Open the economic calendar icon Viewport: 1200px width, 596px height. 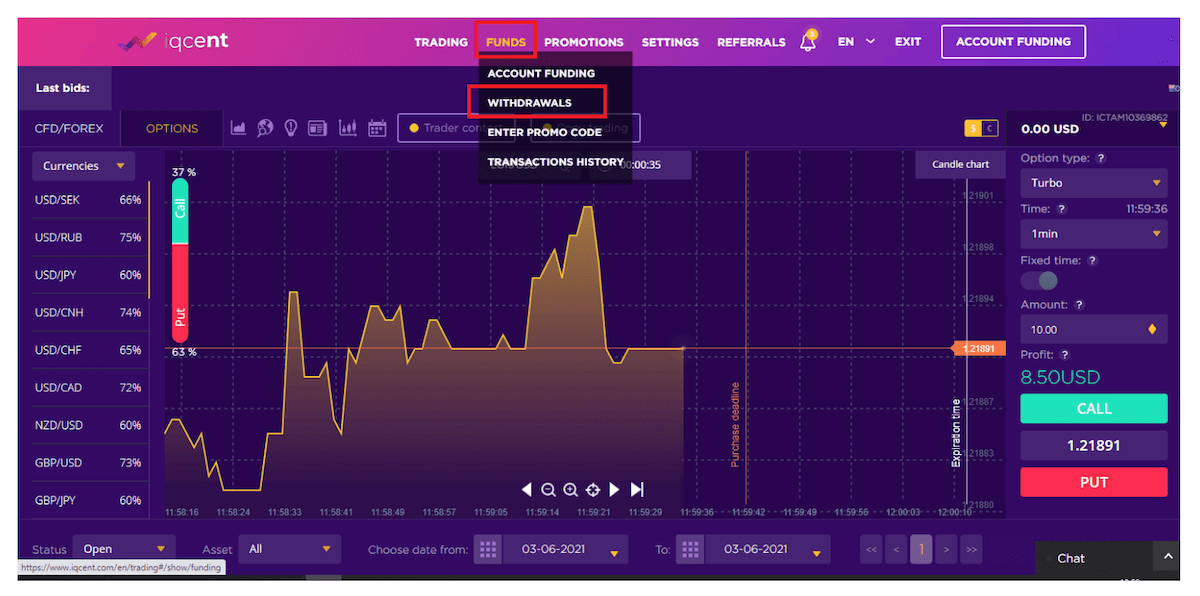377,128
